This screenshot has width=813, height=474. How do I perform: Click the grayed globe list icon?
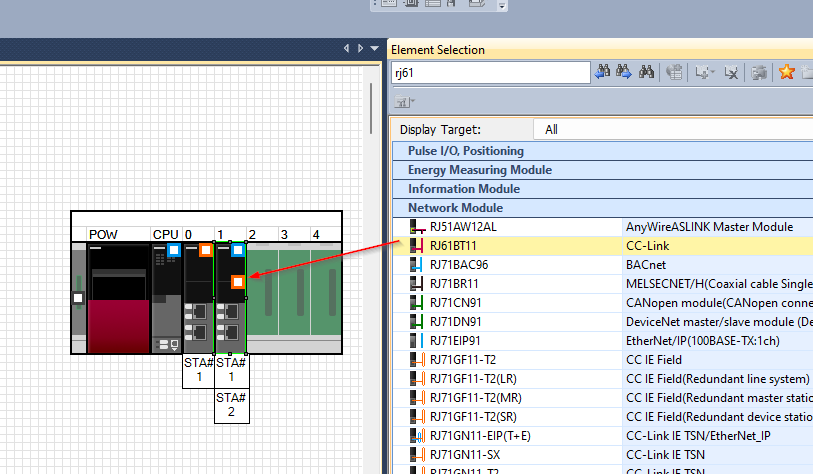(674, 73)
